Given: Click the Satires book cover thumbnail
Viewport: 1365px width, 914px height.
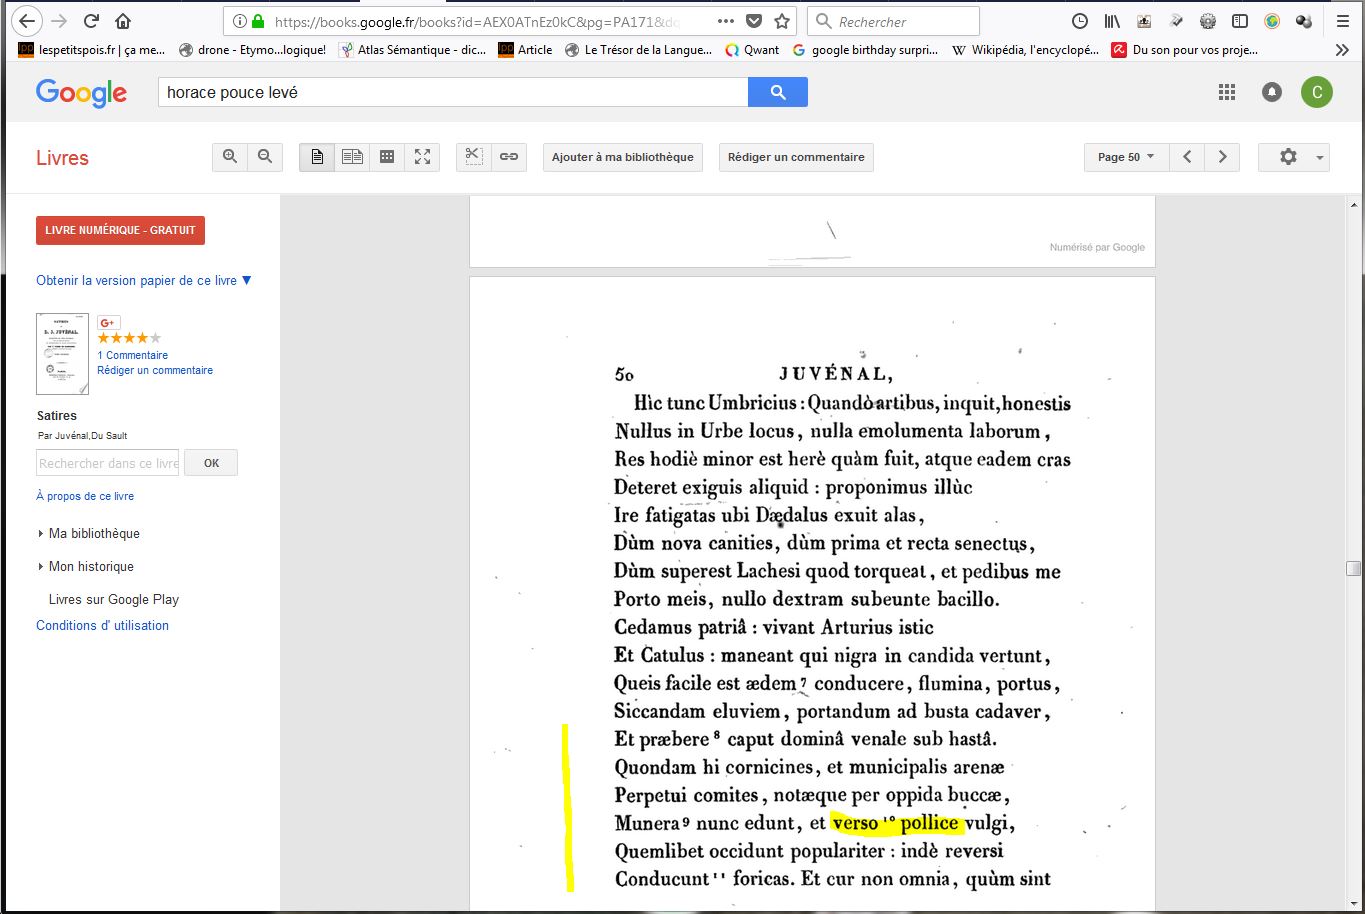Looking at the screenshot, I should click(x=62, y=354).
